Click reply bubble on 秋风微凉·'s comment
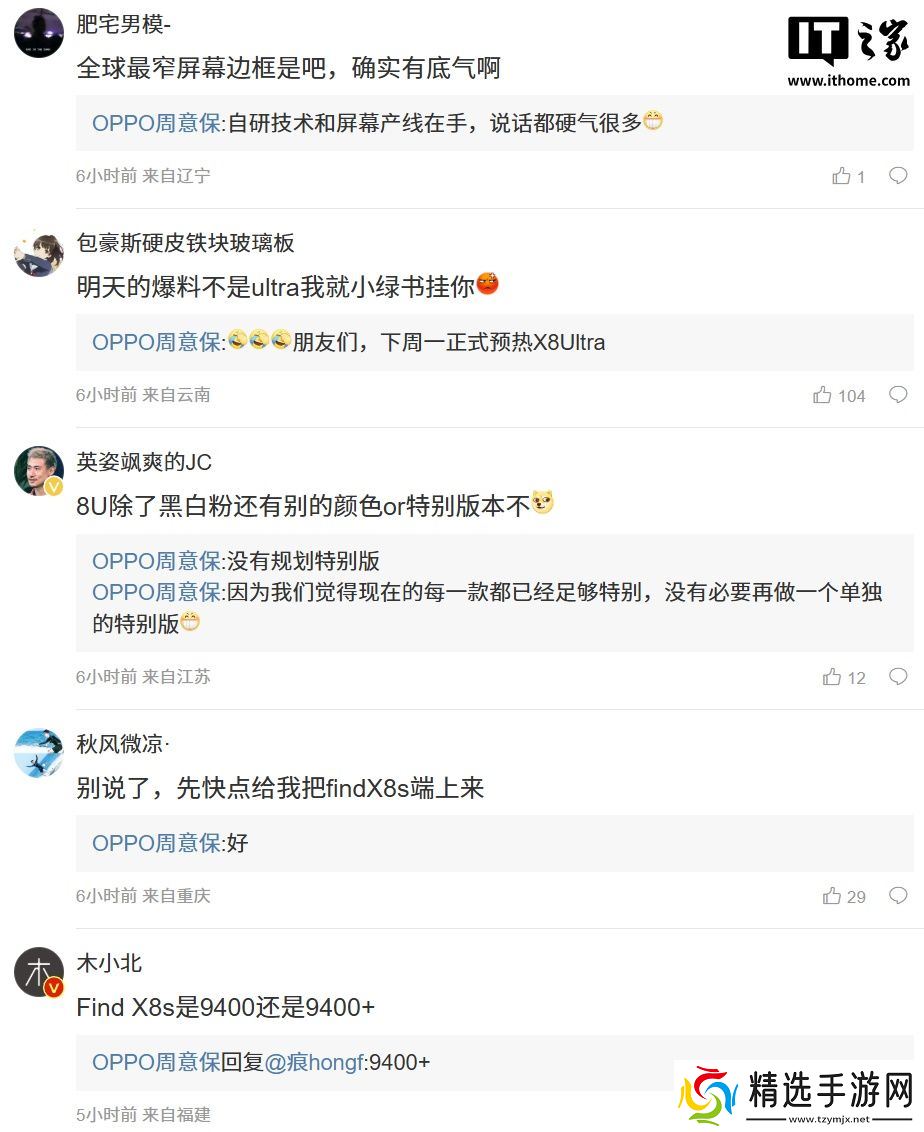 [898, 896]
